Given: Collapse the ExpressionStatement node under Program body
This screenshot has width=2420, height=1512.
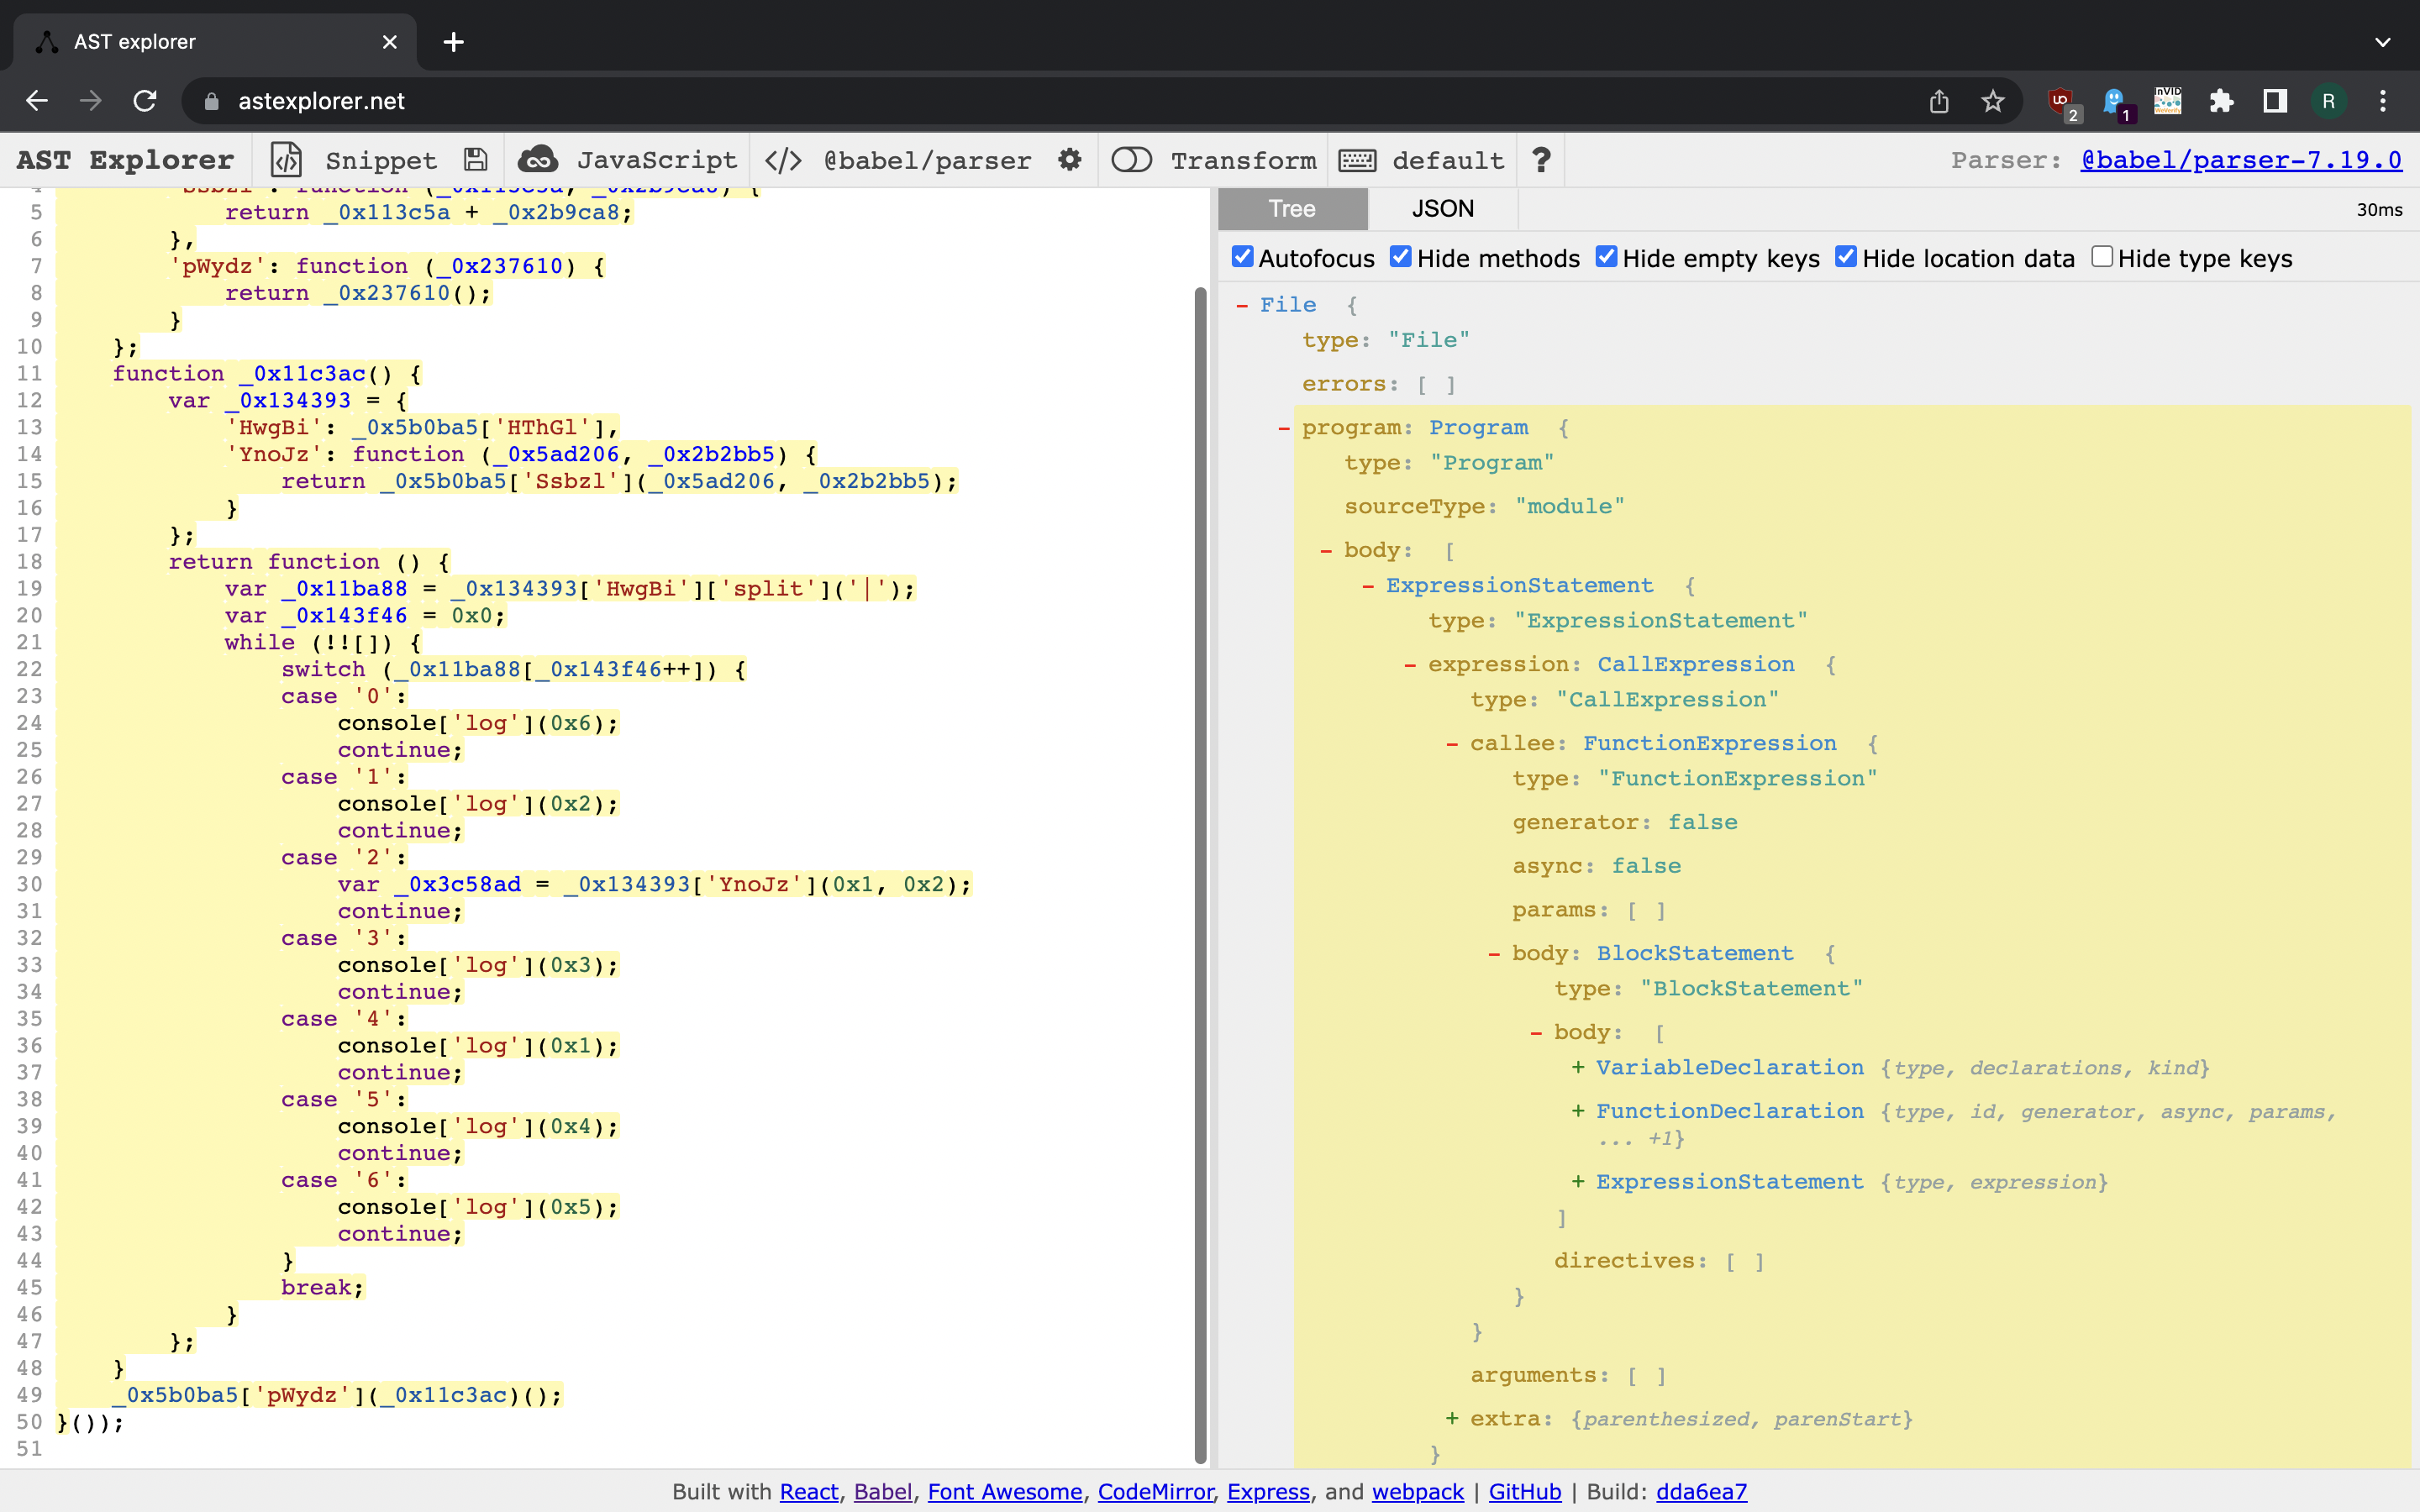Looking at the screenshot, I should point(1368,586).
